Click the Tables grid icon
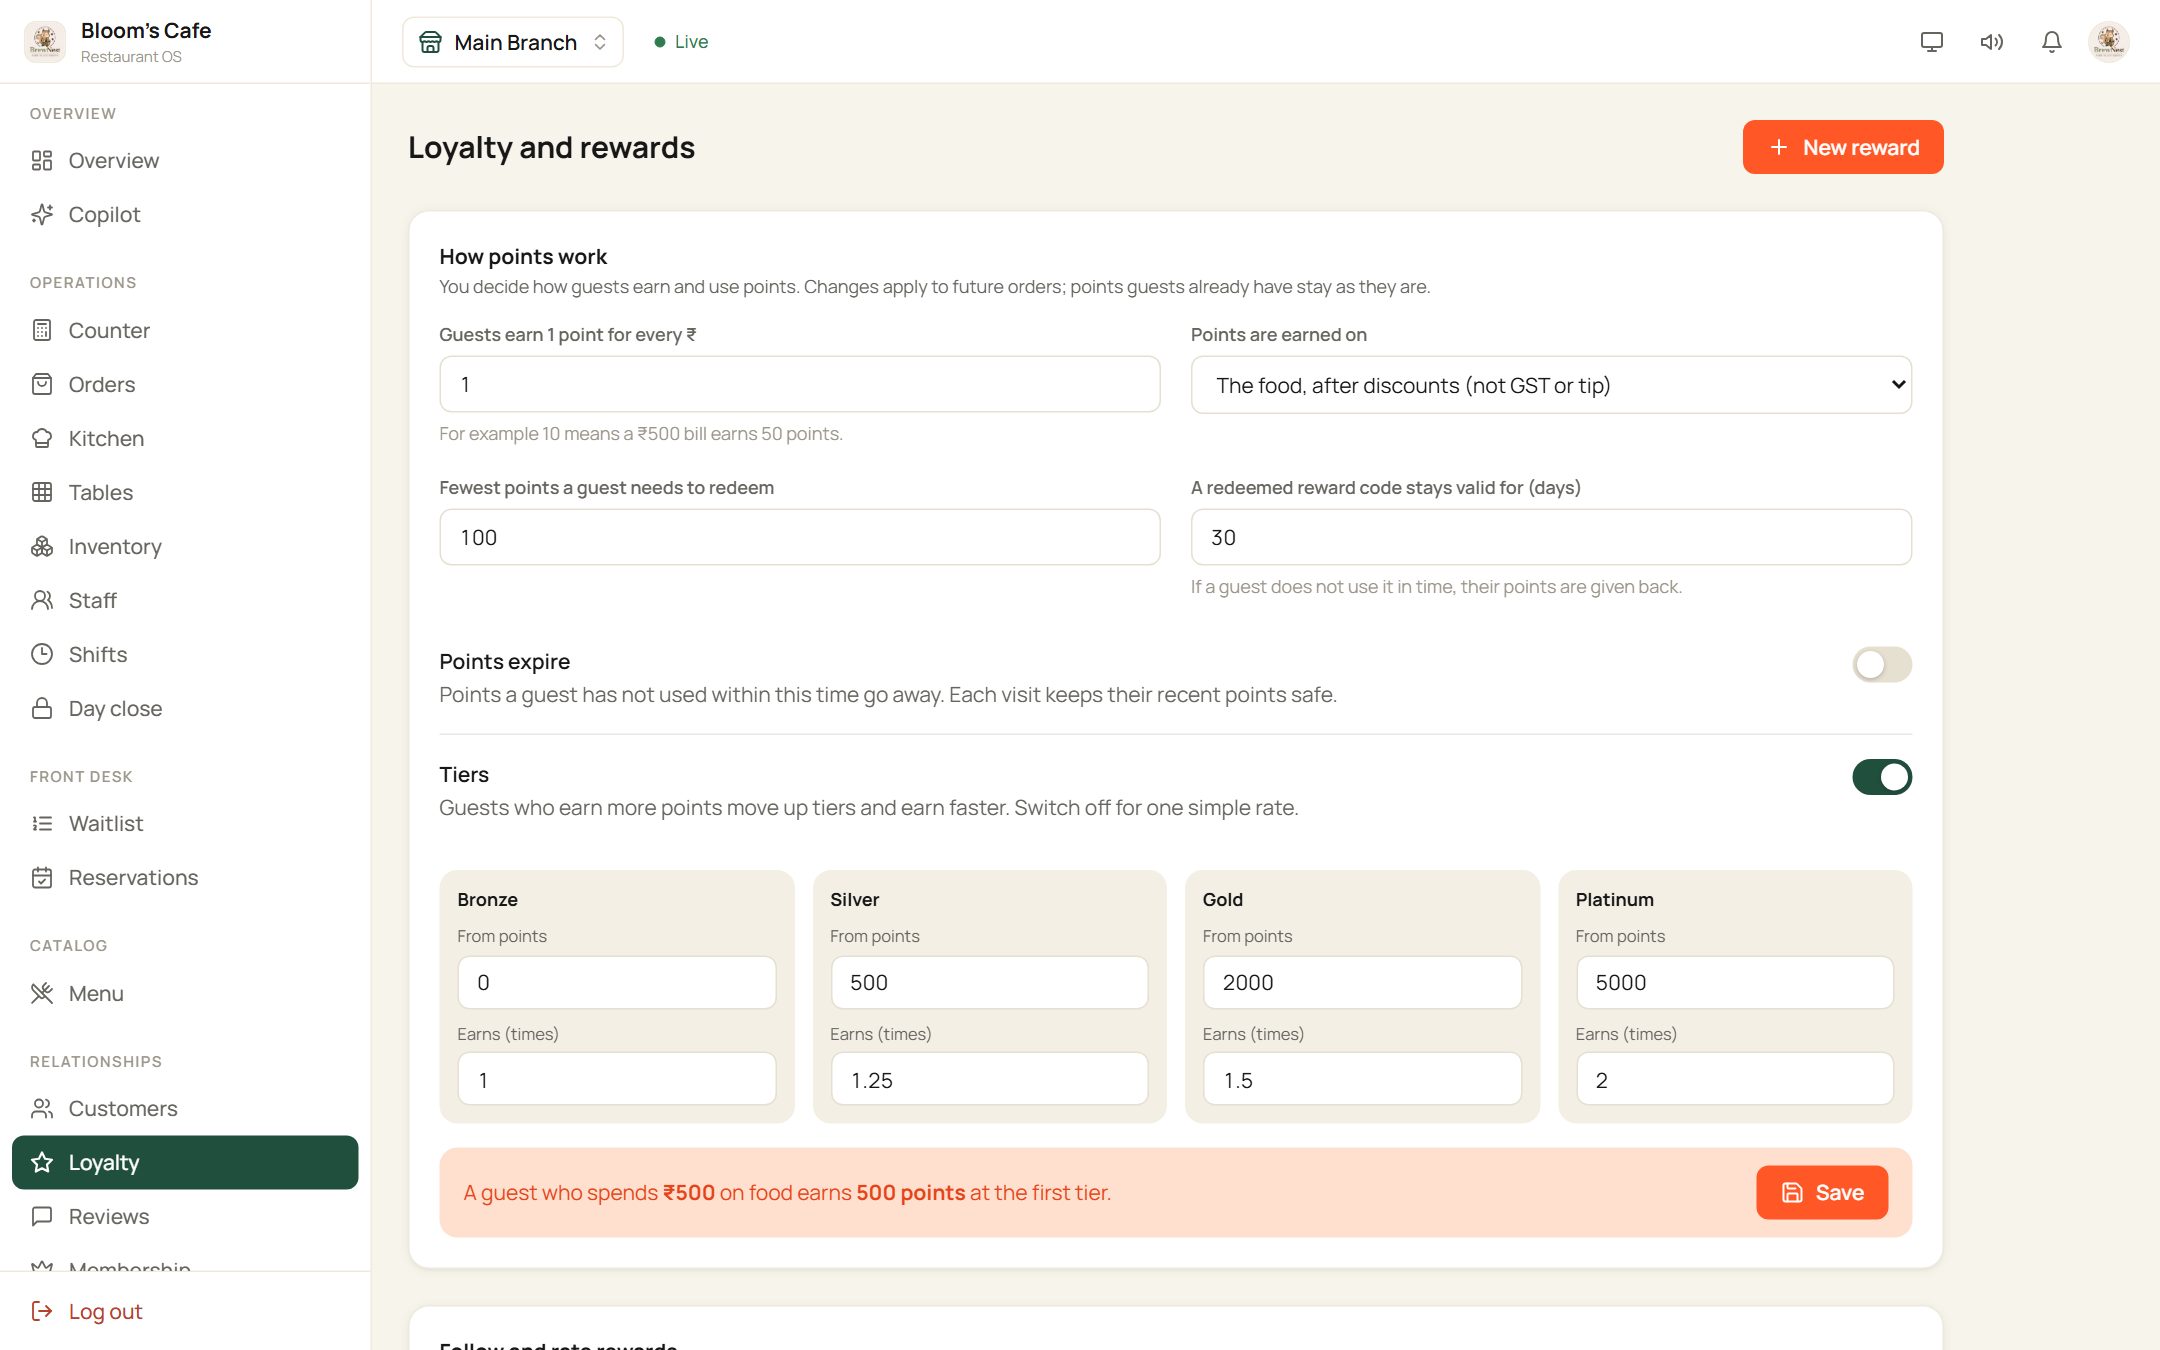The height and width of the screenshot is (1350, 2160). click(42, 493)
